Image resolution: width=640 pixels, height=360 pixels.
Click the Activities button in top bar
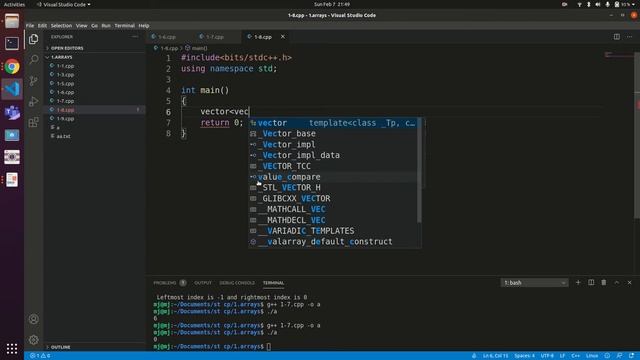pyautogui.click(x=14, y=4)
